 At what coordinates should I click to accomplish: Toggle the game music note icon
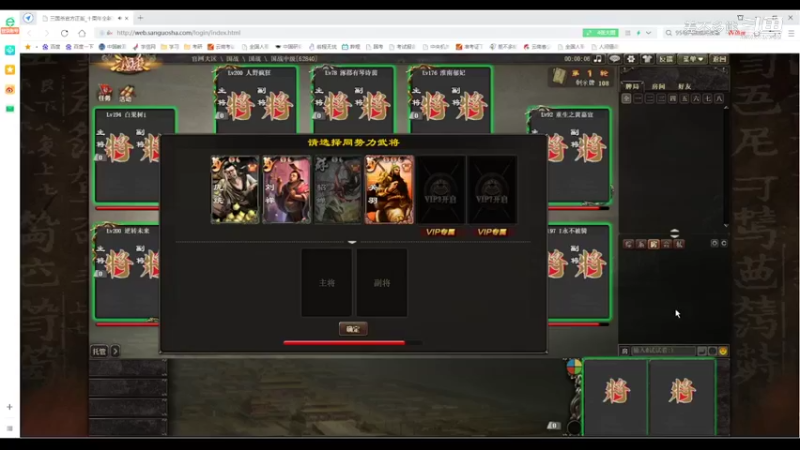coord(597,59)
